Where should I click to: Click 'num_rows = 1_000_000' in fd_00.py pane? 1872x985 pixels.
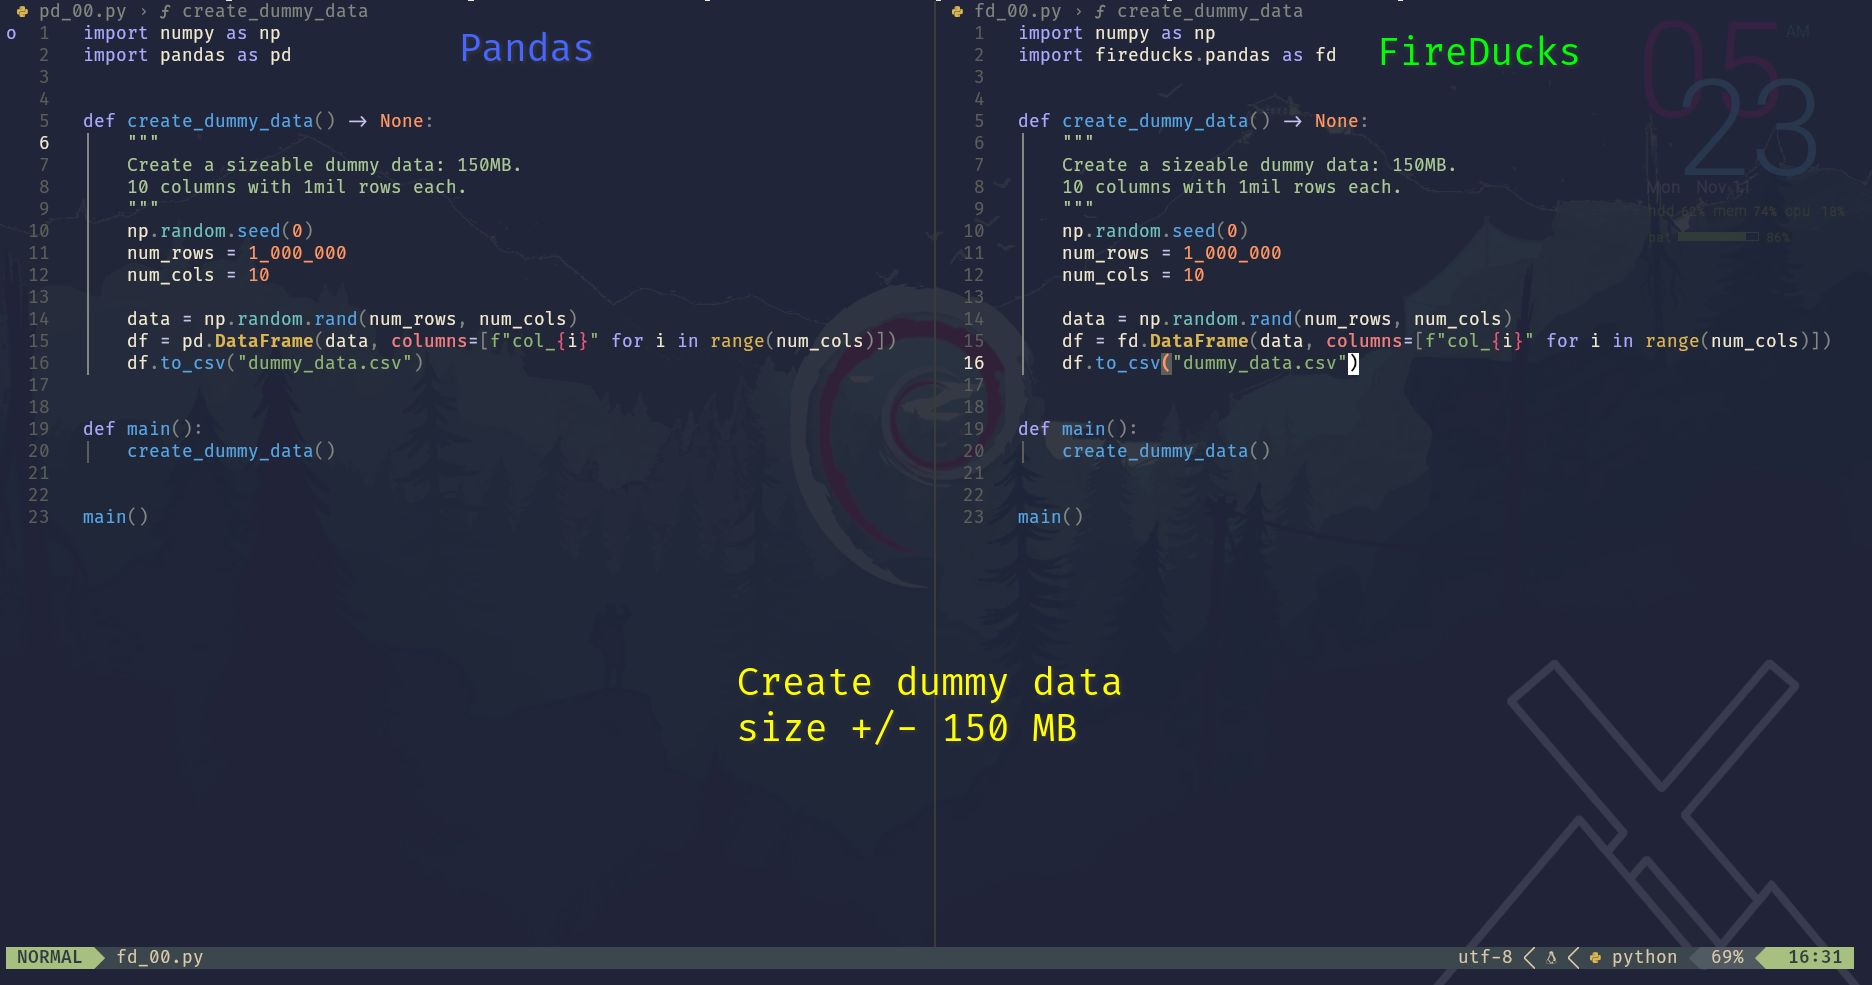1172,253
